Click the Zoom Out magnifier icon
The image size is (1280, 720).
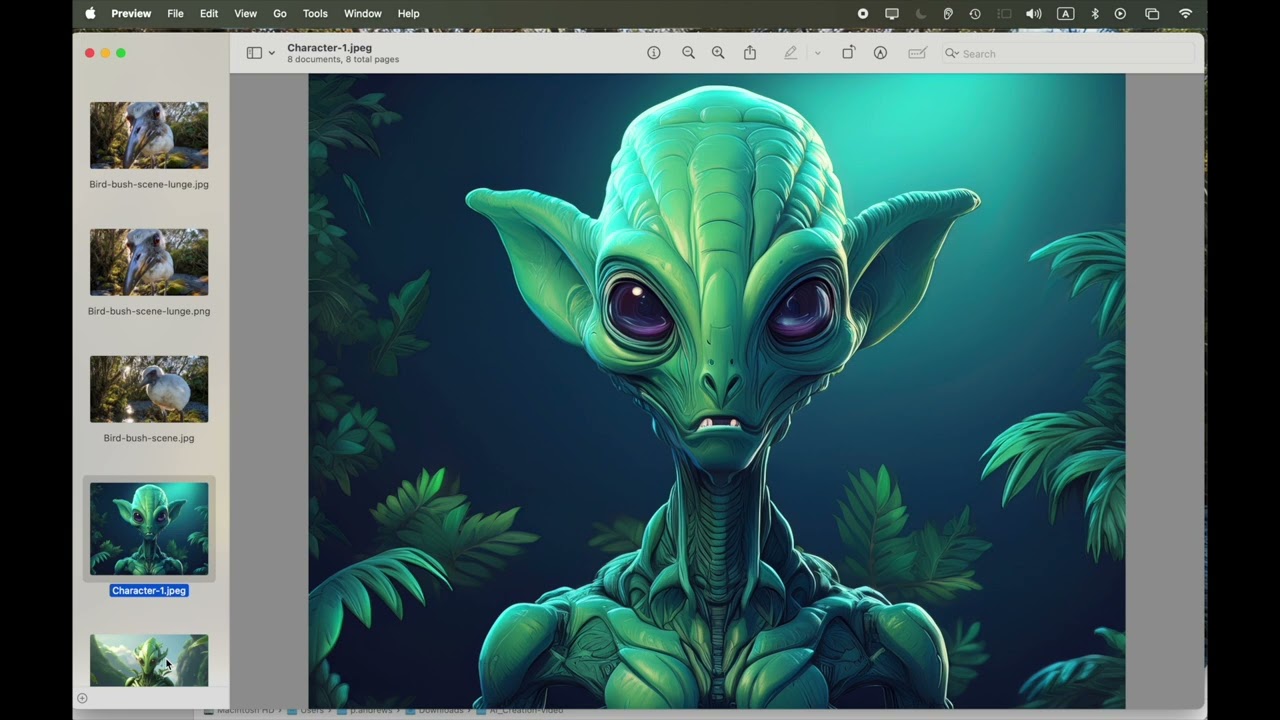[688, 53]
